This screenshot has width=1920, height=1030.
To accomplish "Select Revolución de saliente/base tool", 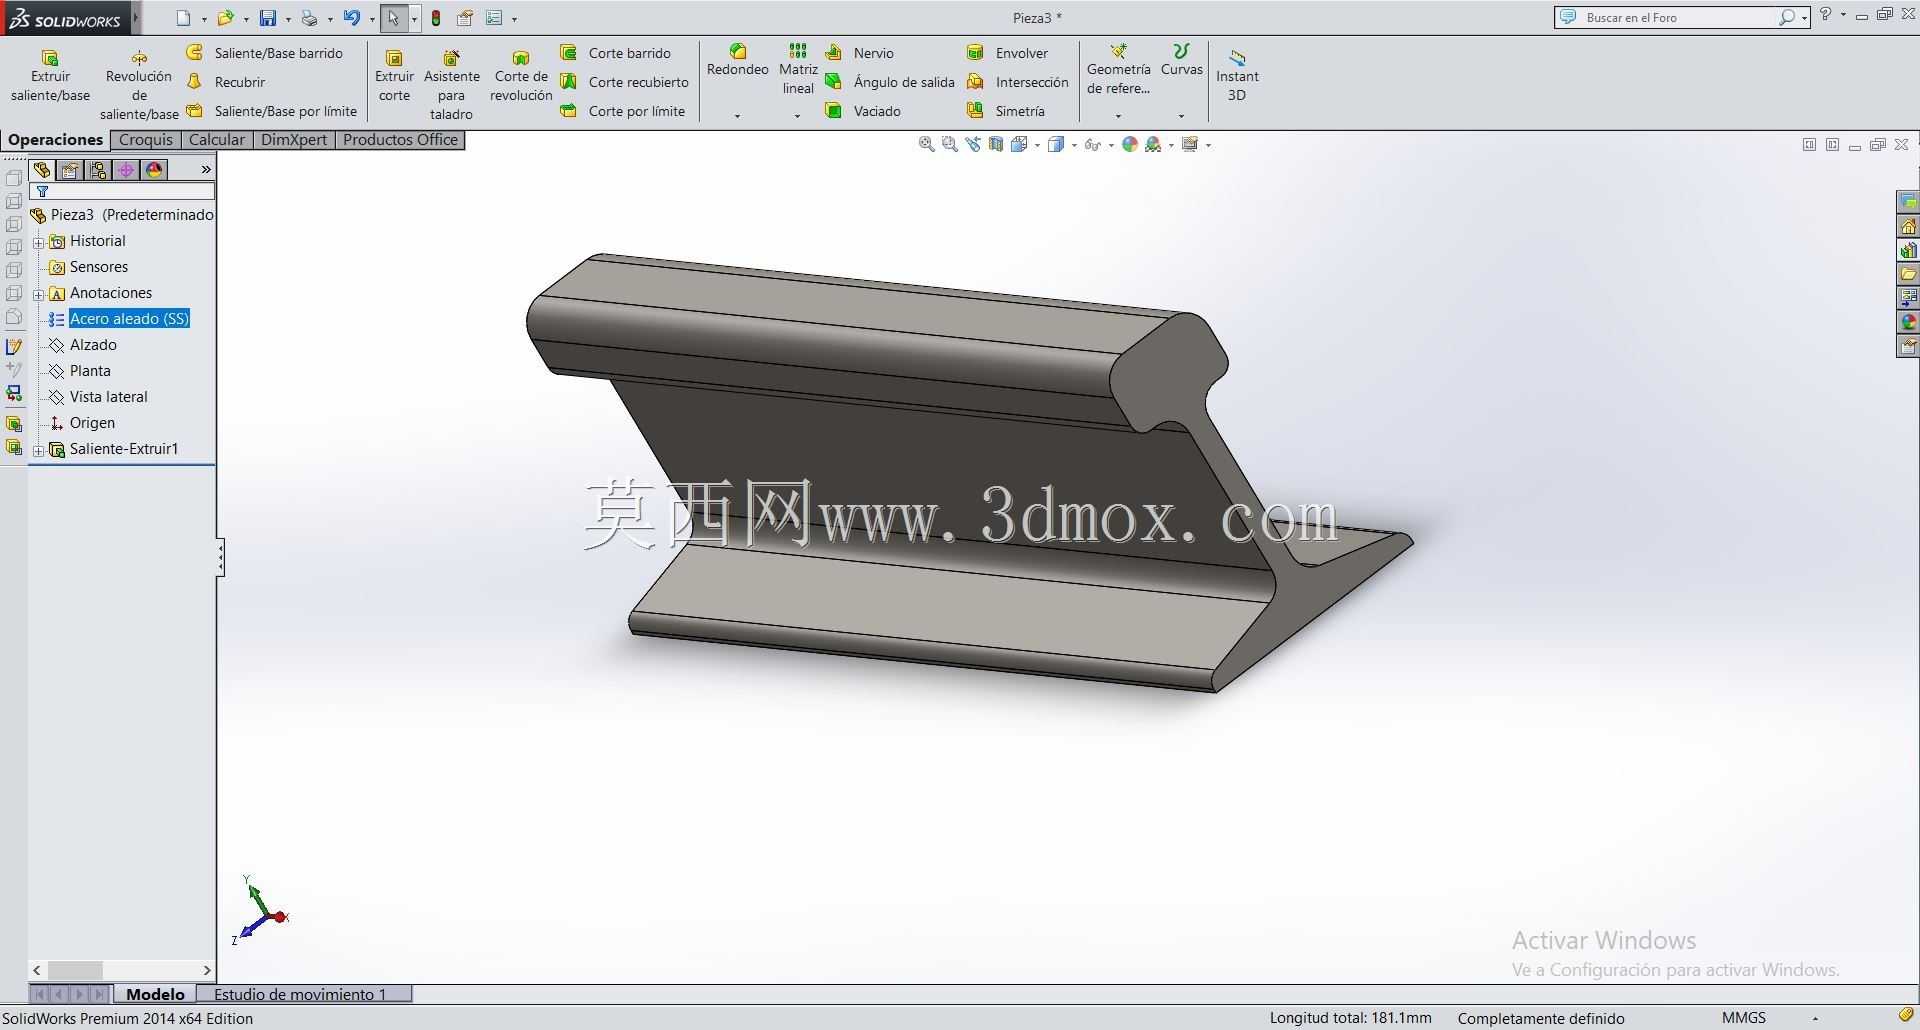I will click(139, 85).
